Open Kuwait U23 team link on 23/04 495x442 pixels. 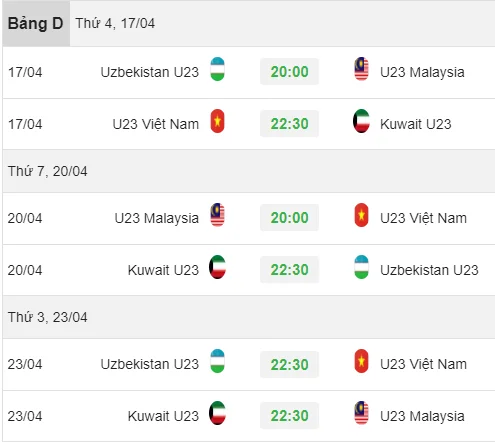(163, 416)
